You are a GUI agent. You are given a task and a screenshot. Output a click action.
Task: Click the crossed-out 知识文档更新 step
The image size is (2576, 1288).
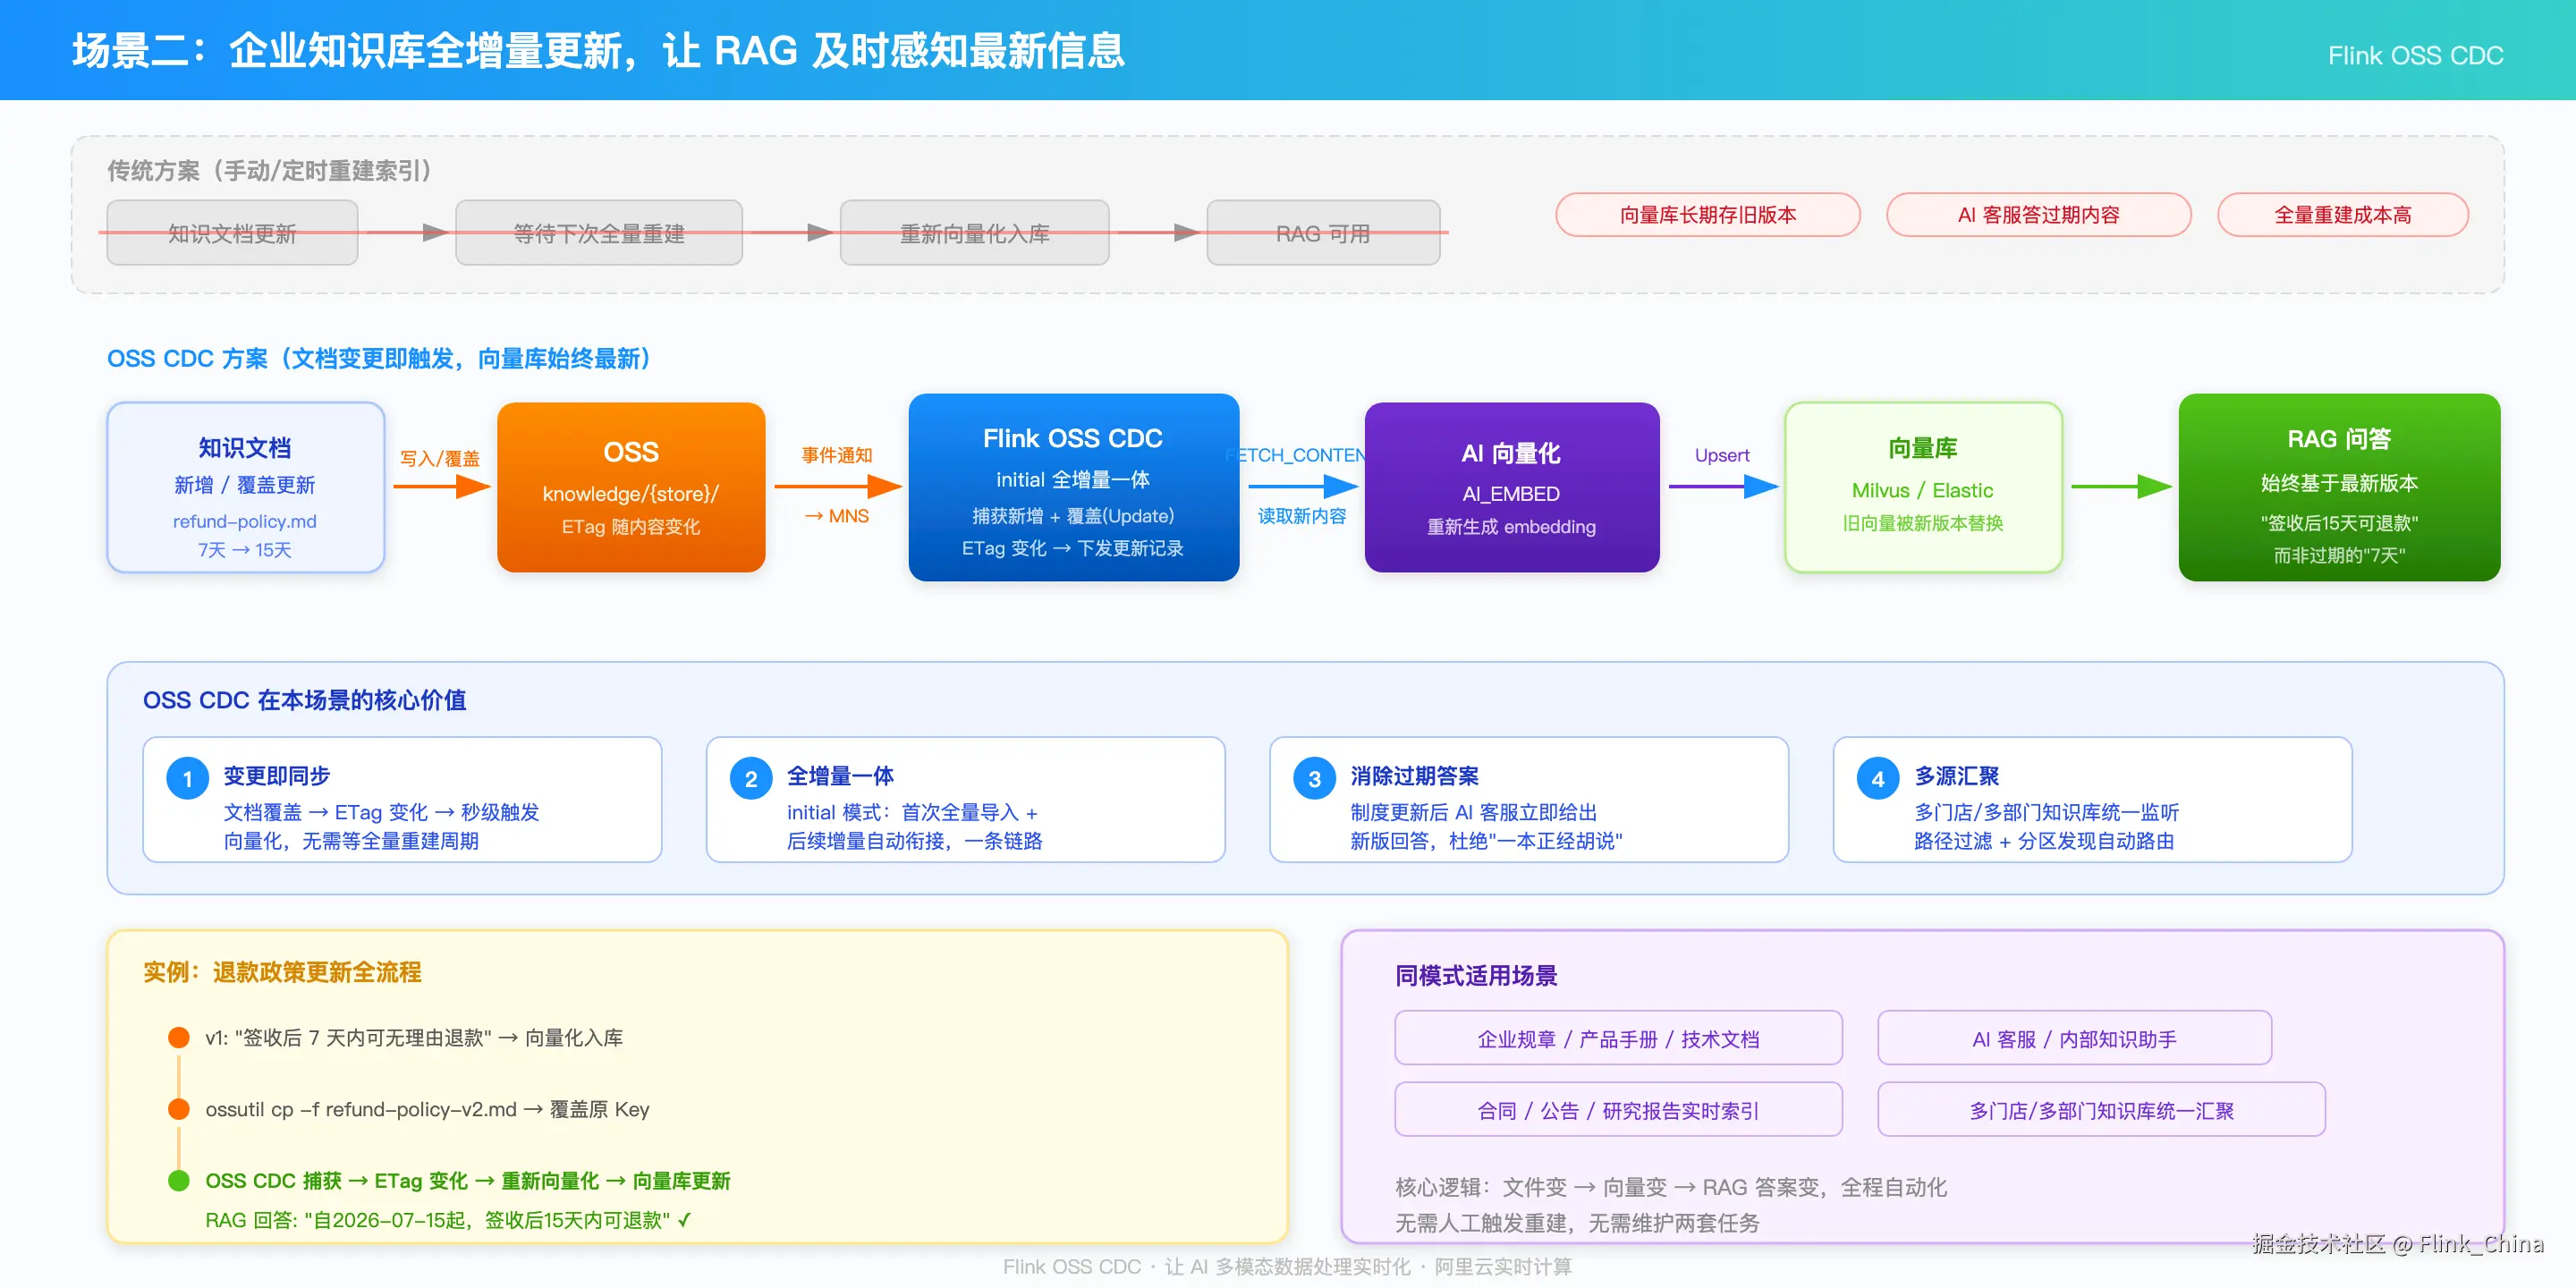coord(232,233)
